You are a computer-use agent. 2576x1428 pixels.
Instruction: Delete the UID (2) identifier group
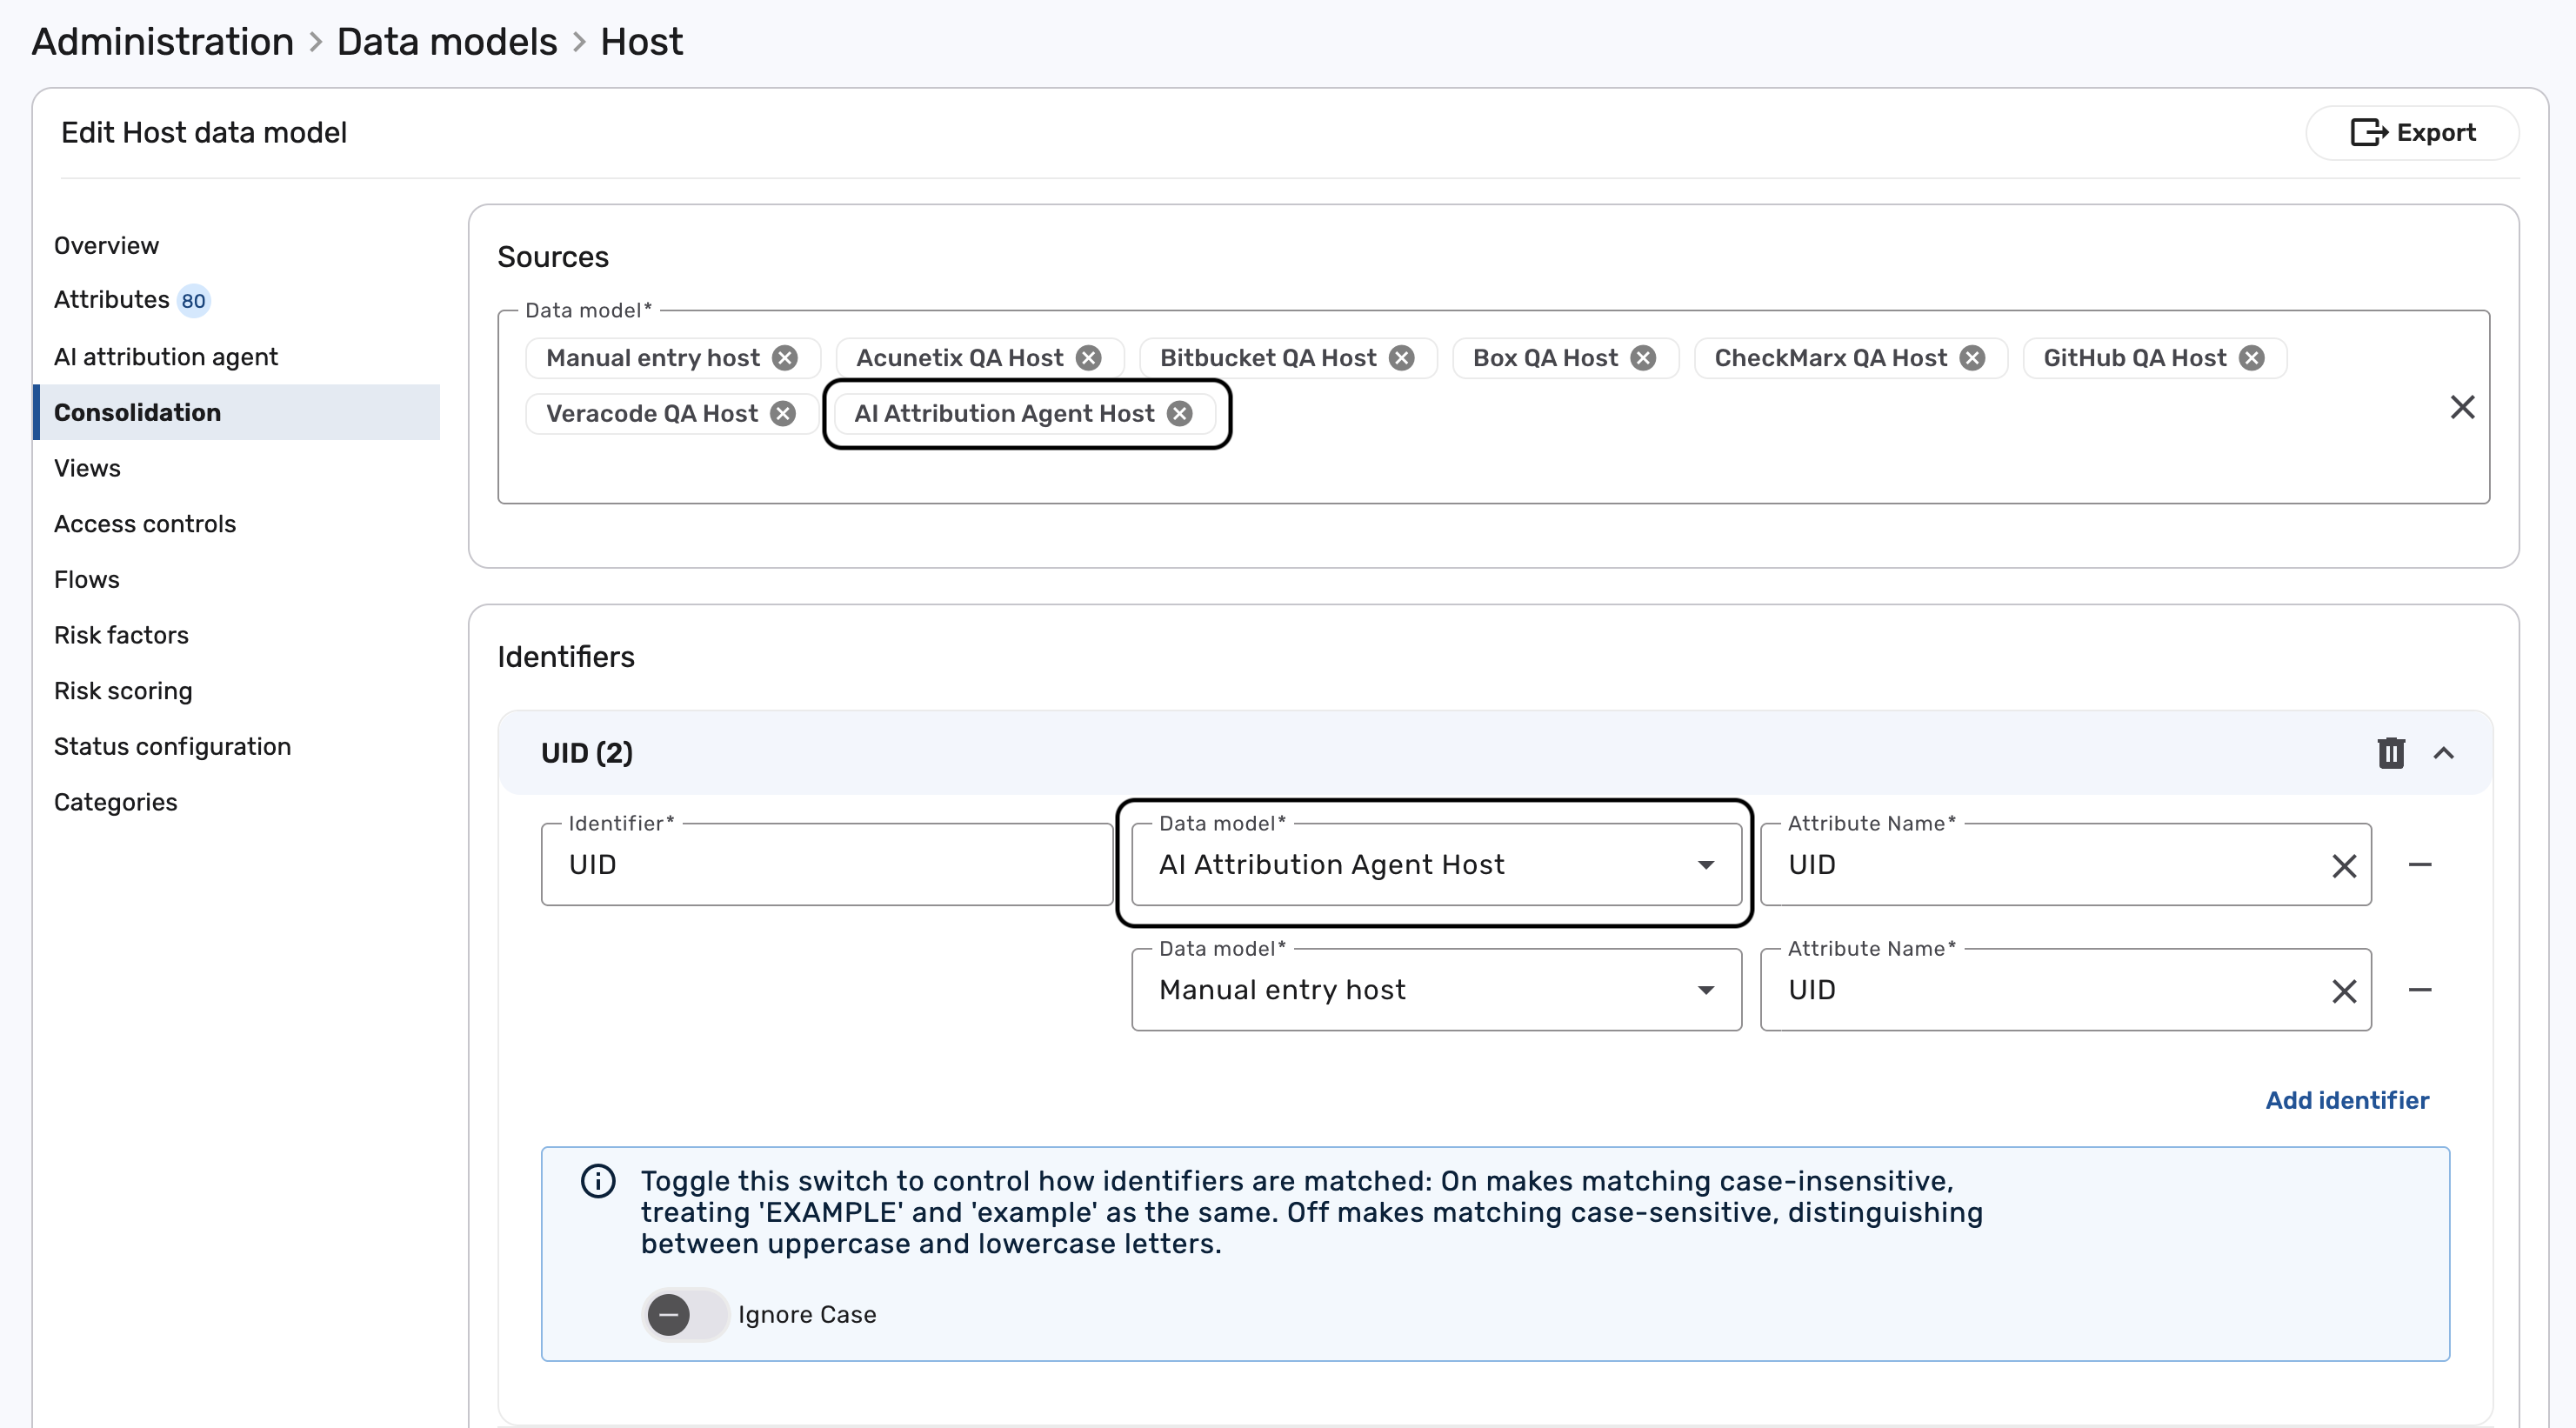click(x=2390, y=753)
